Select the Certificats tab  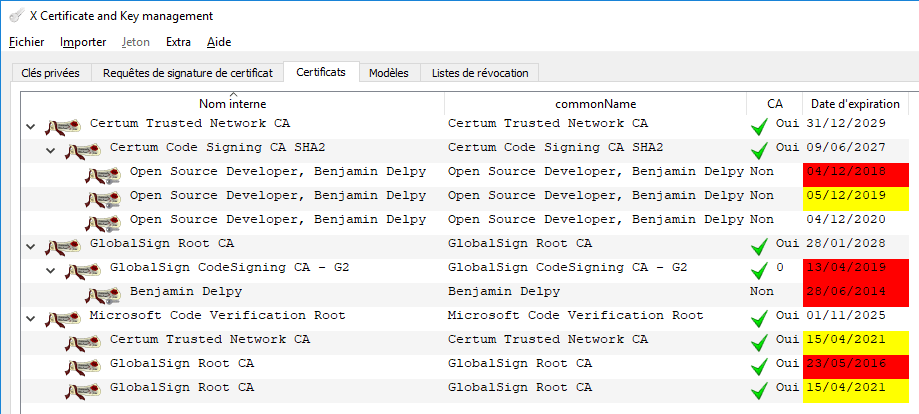321,72
